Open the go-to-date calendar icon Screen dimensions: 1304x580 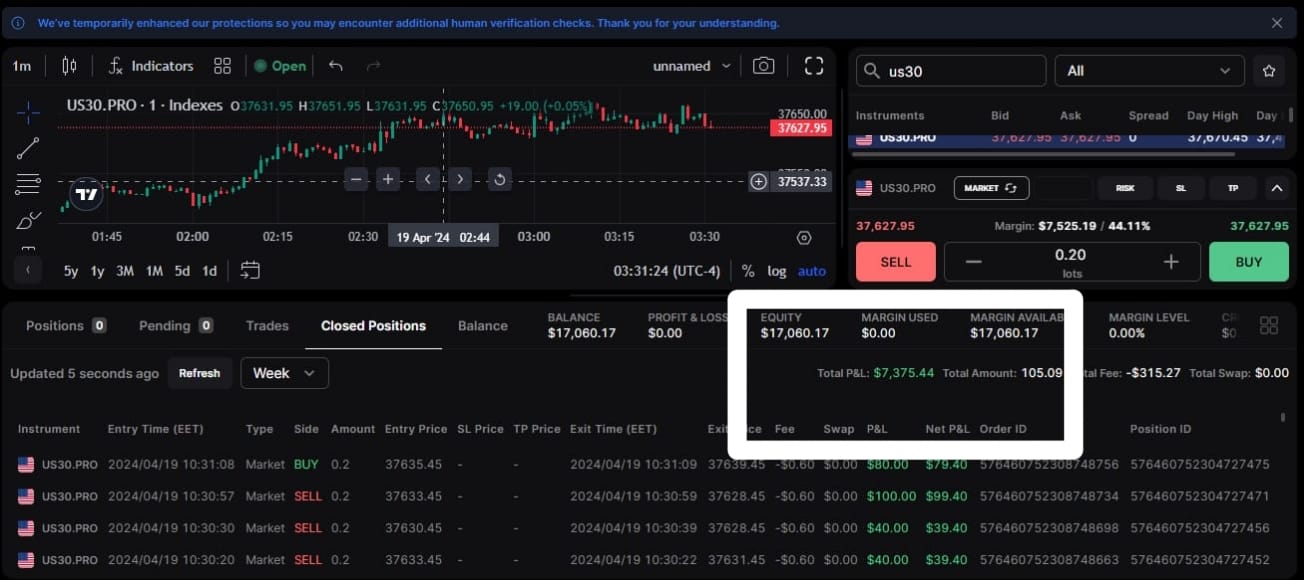click(x=250, y=270)
